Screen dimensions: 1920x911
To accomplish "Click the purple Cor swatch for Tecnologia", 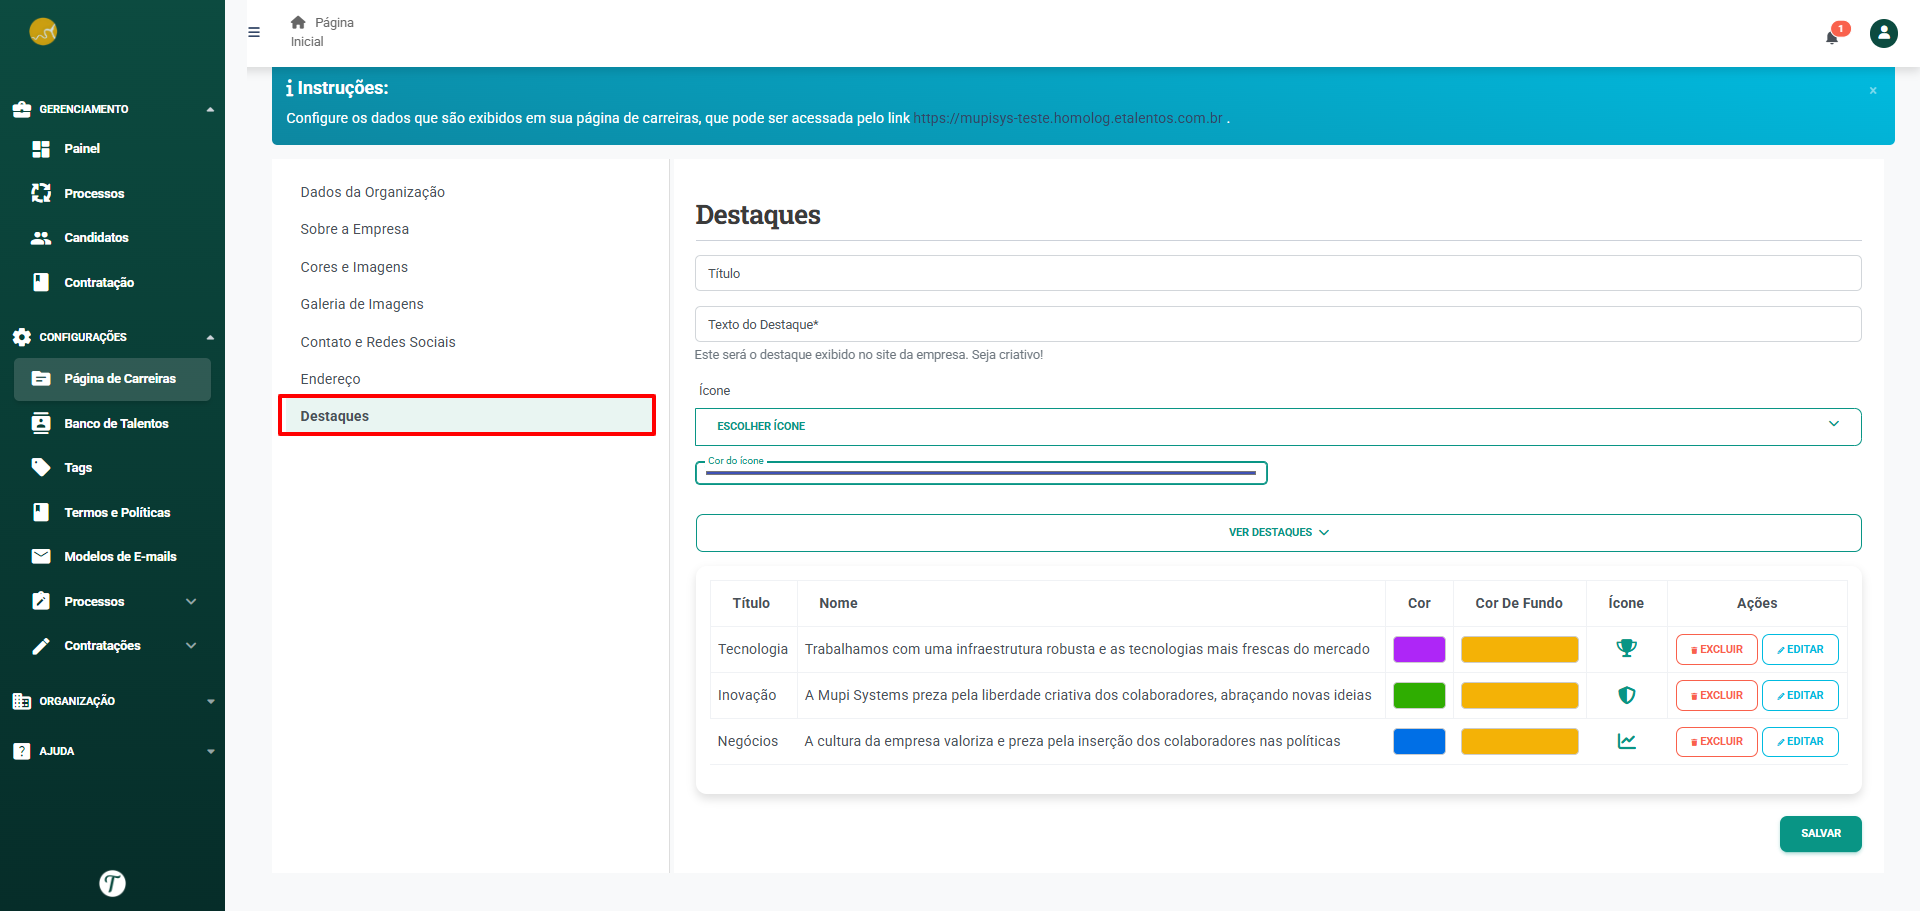I will (x=1418, y=649).
